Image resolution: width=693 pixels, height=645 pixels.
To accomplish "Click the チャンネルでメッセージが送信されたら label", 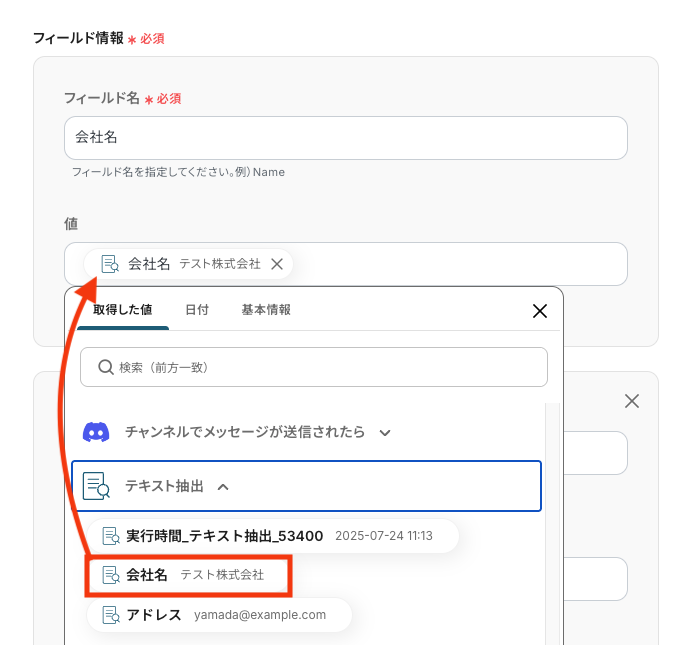I will pyautogui.click(x=245, y=432).
